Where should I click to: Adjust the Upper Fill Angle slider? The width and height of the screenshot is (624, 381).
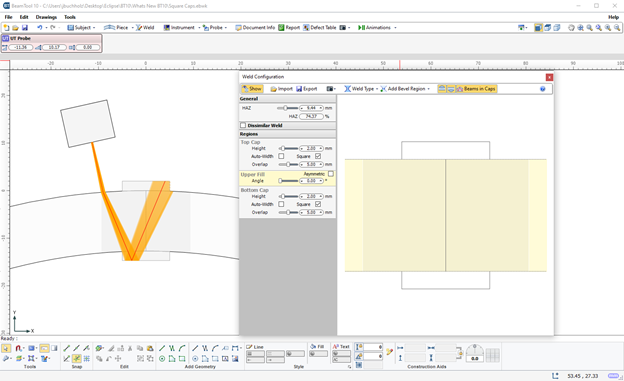pos(289,181)
